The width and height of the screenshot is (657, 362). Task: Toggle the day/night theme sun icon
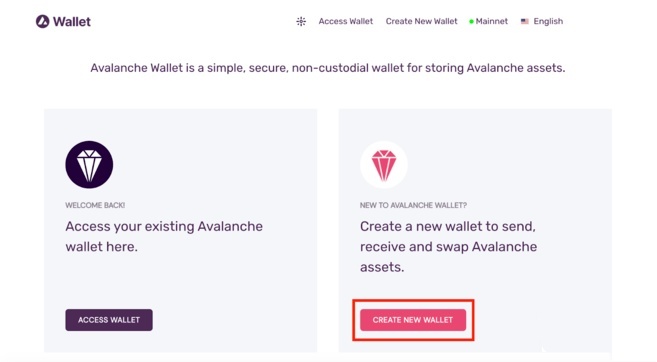[x=301, y=21]
